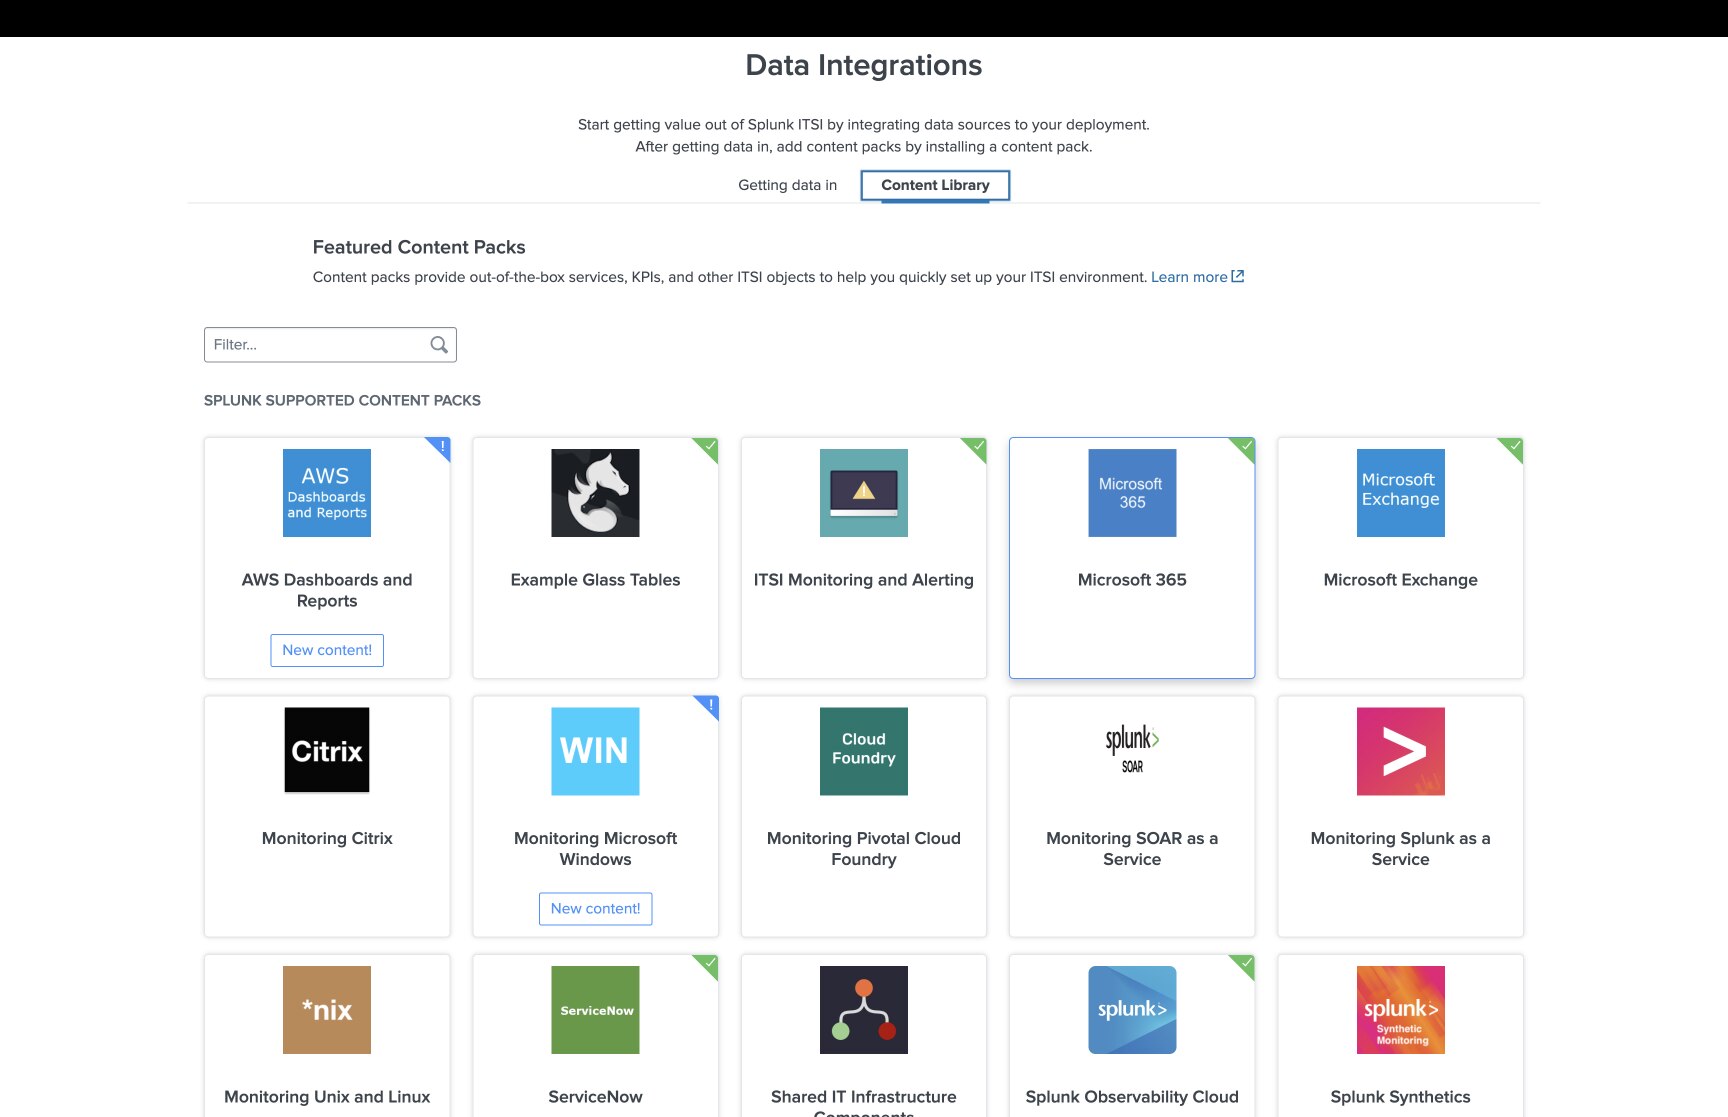The height and width of the screenshot is (1117, 1728).
Task: Click the search magnifier in the filter box
Action: pos(438,344)
